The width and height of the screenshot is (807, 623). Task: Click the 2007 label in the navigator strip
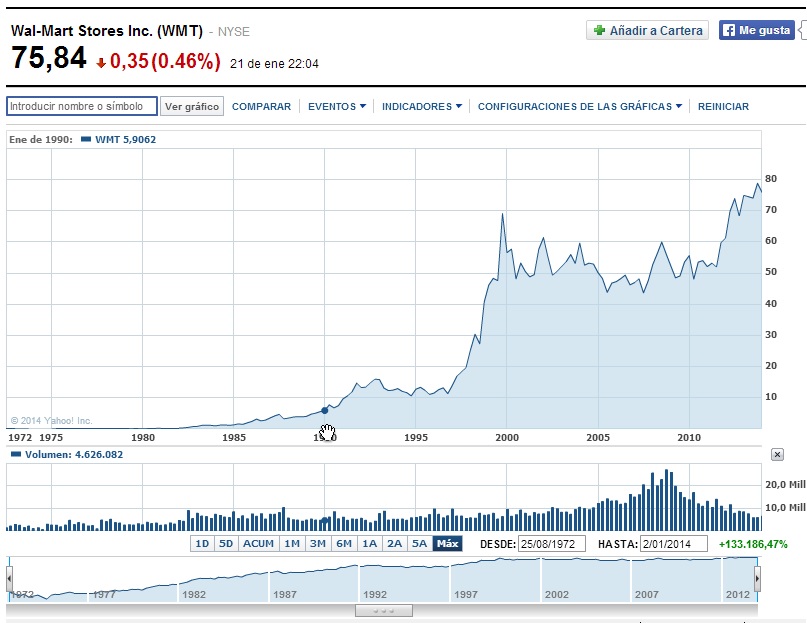pyautogui.click(x=646, y=595)
